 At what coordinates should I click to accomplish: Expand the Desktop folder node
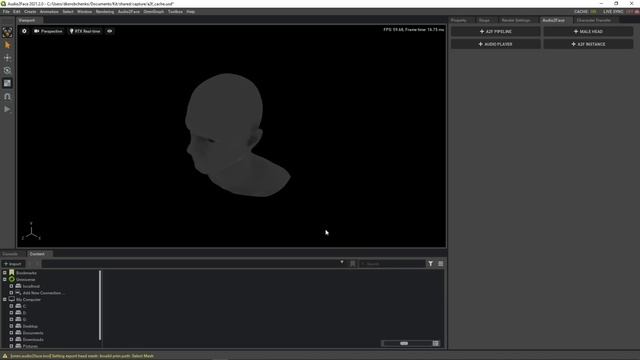[11, 326]
